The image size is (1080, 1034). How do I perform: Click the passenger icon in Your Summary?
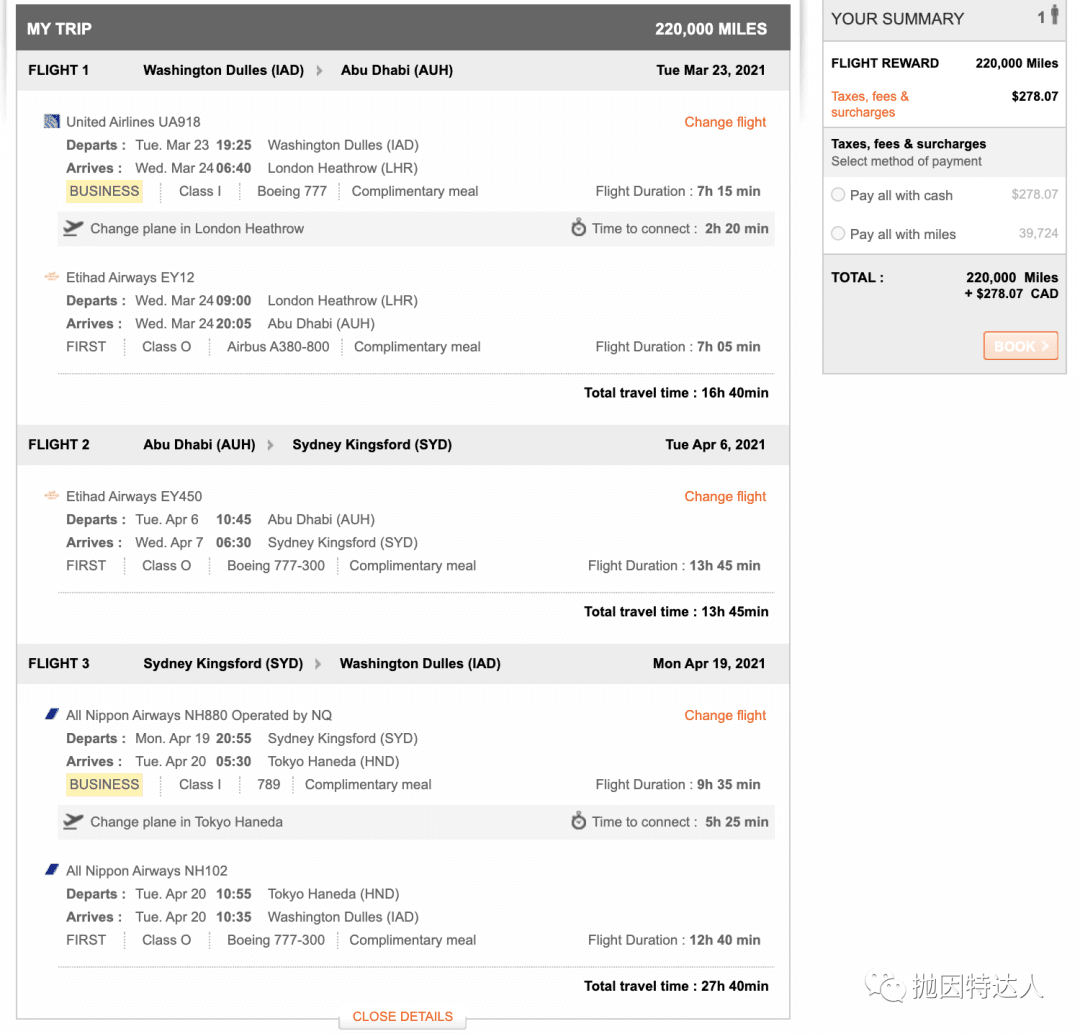click(1054, 16)
